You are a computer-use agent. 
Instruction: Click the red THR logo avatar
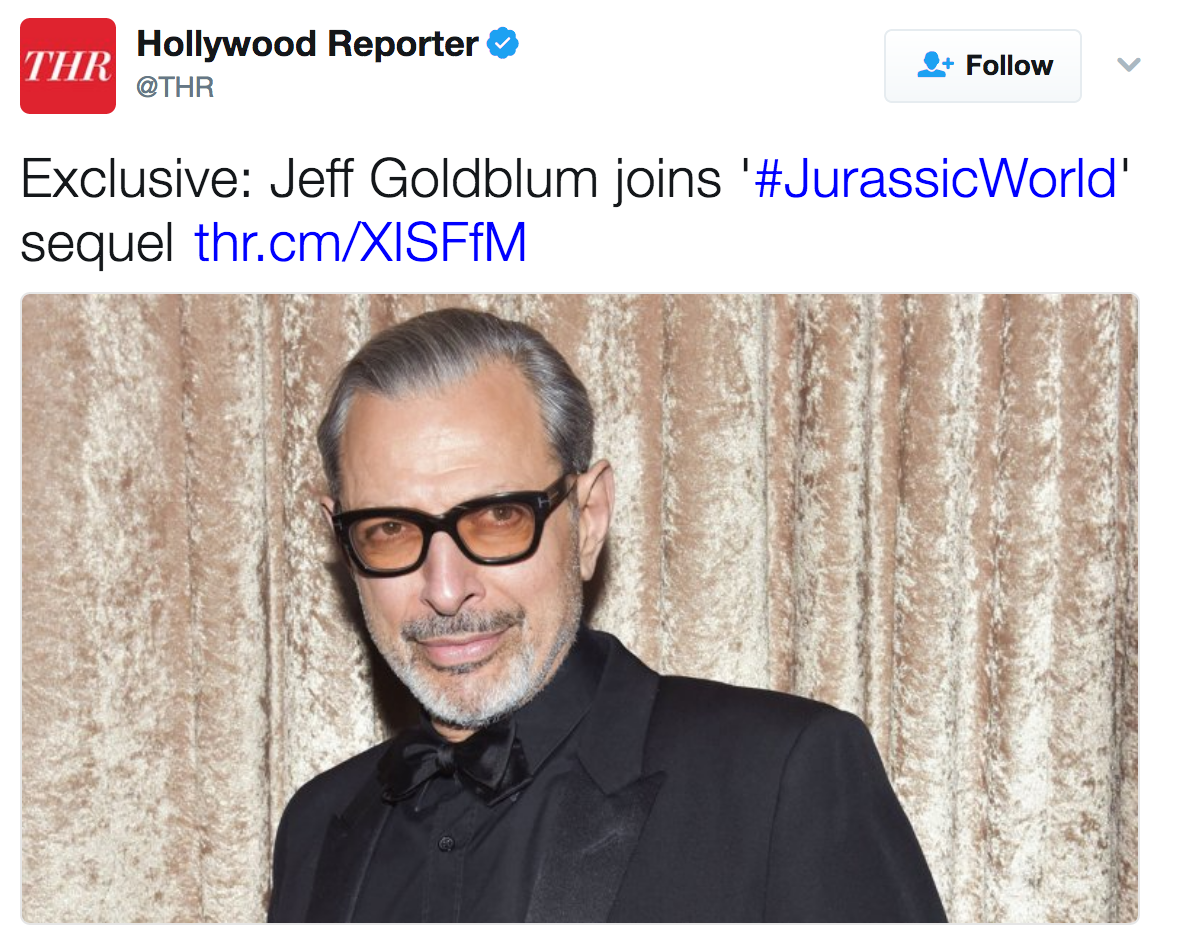(x=68, y=66)
